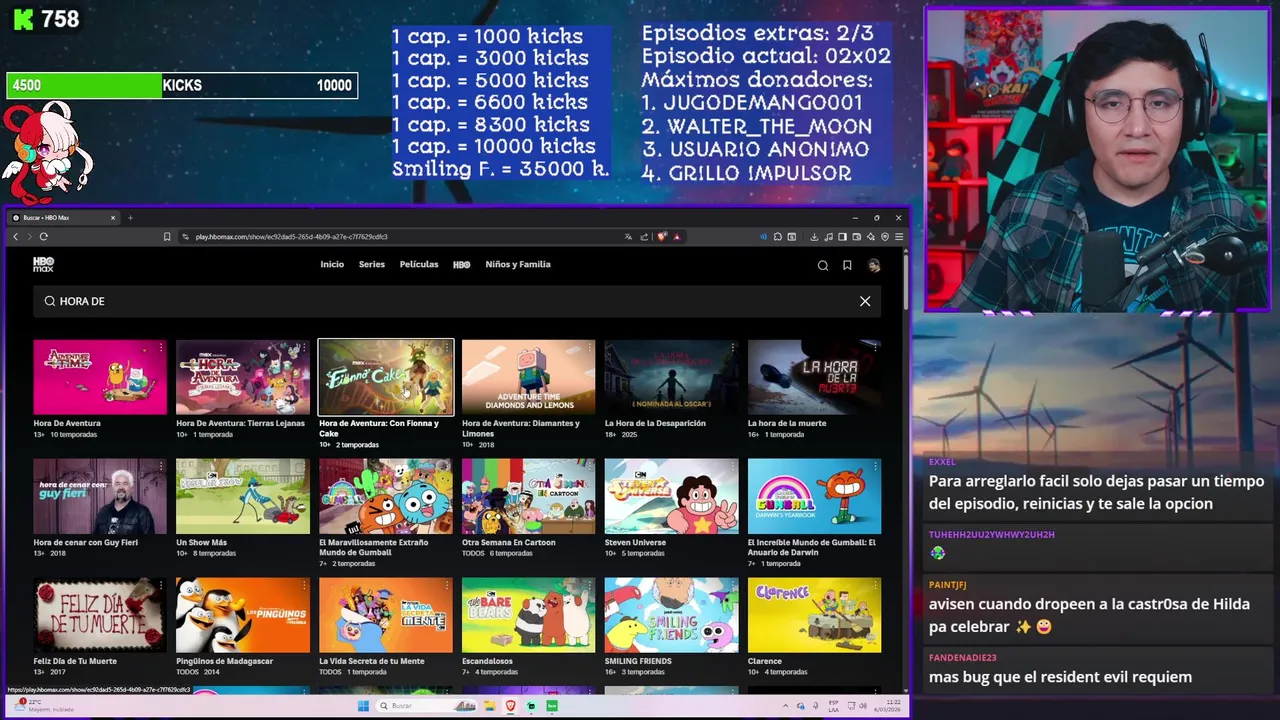Image resolution: width=1280 pixels, height=720 pixels.
Task: Open the HBO Max search magnifier icon
Action: tap(823, 265)
